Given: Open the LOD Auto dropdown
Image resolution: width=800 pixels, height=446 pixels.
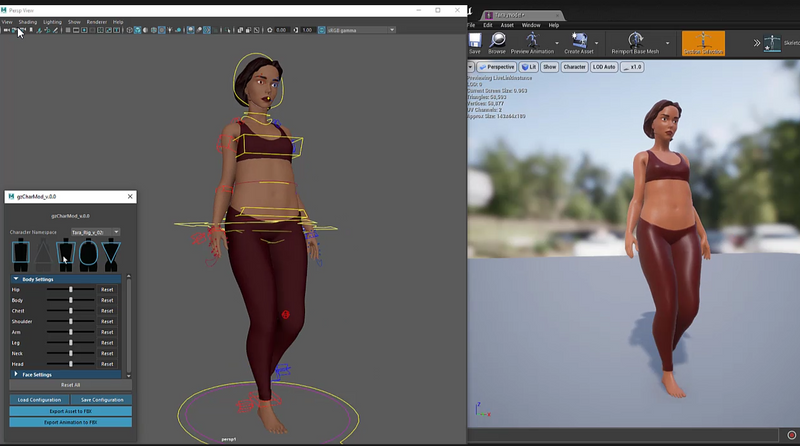Looking at the screenshot, I should point(602,67).
